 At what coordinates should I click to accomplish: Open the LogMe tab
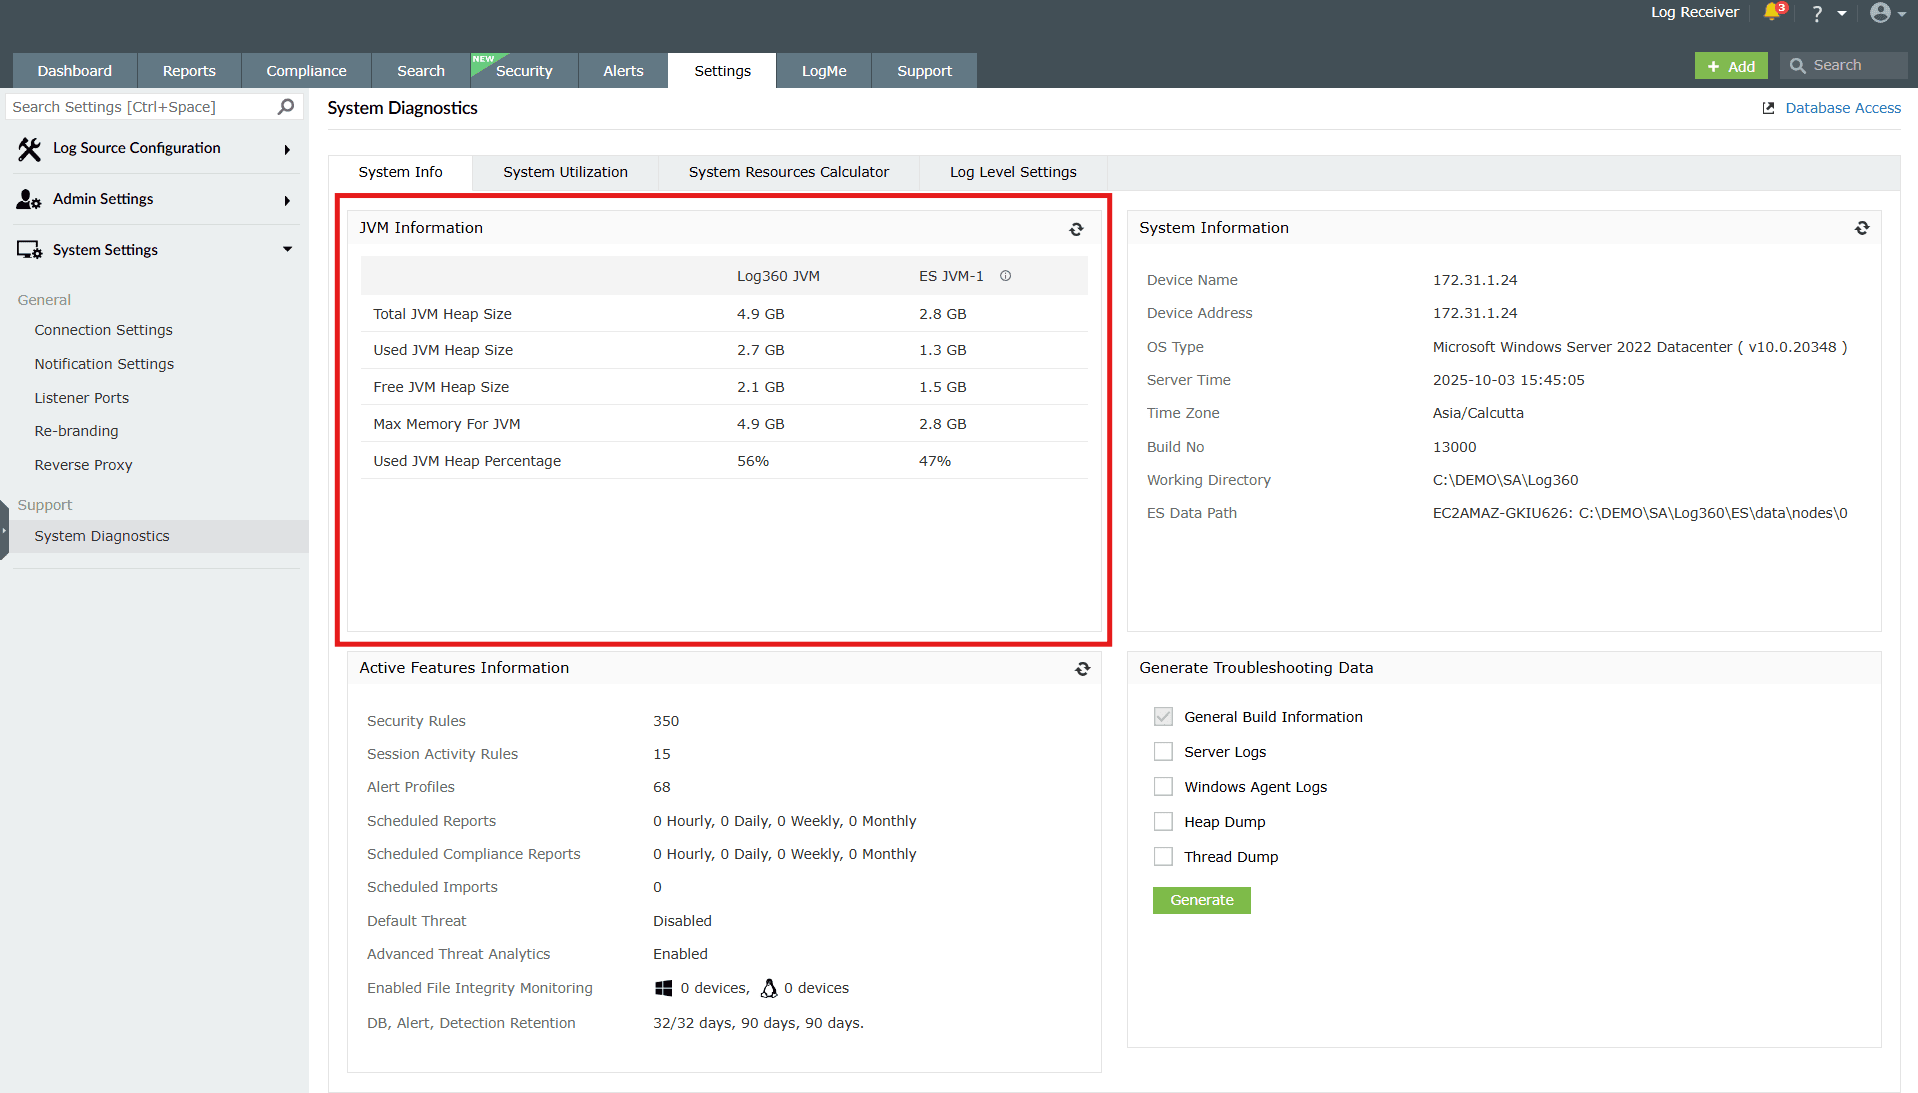pyautogui.click(x=824, y=71)
